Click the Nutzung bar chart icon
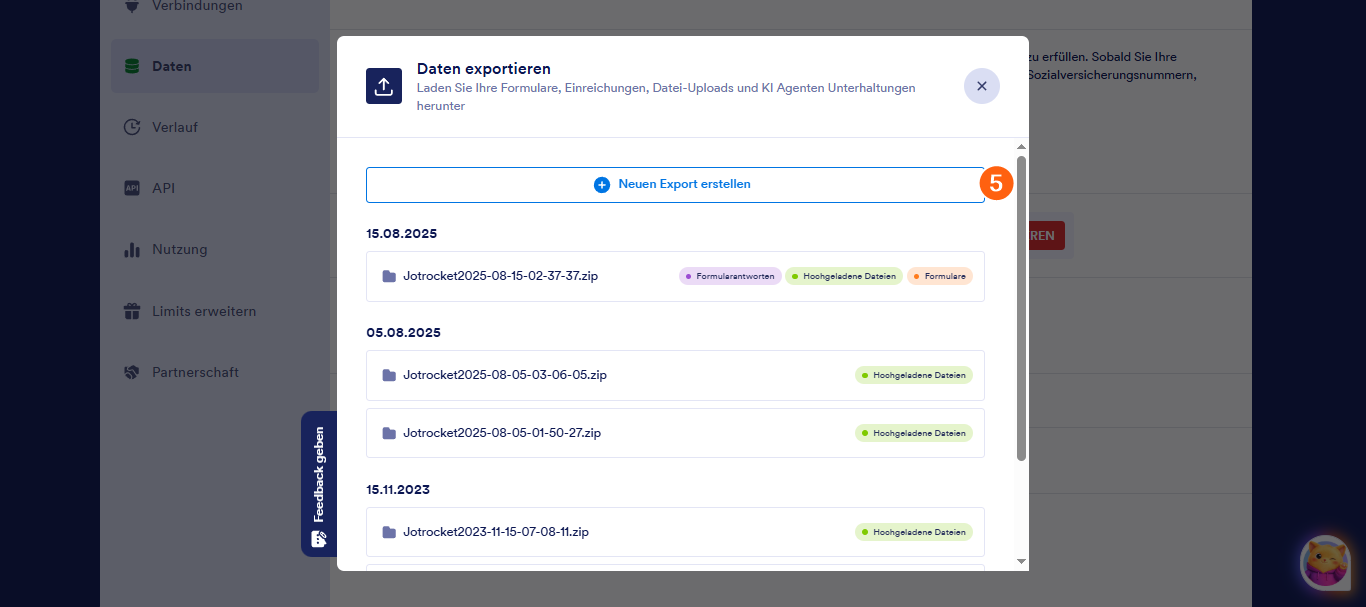This screenshot has width=1366, height=607. click(131, 249)
